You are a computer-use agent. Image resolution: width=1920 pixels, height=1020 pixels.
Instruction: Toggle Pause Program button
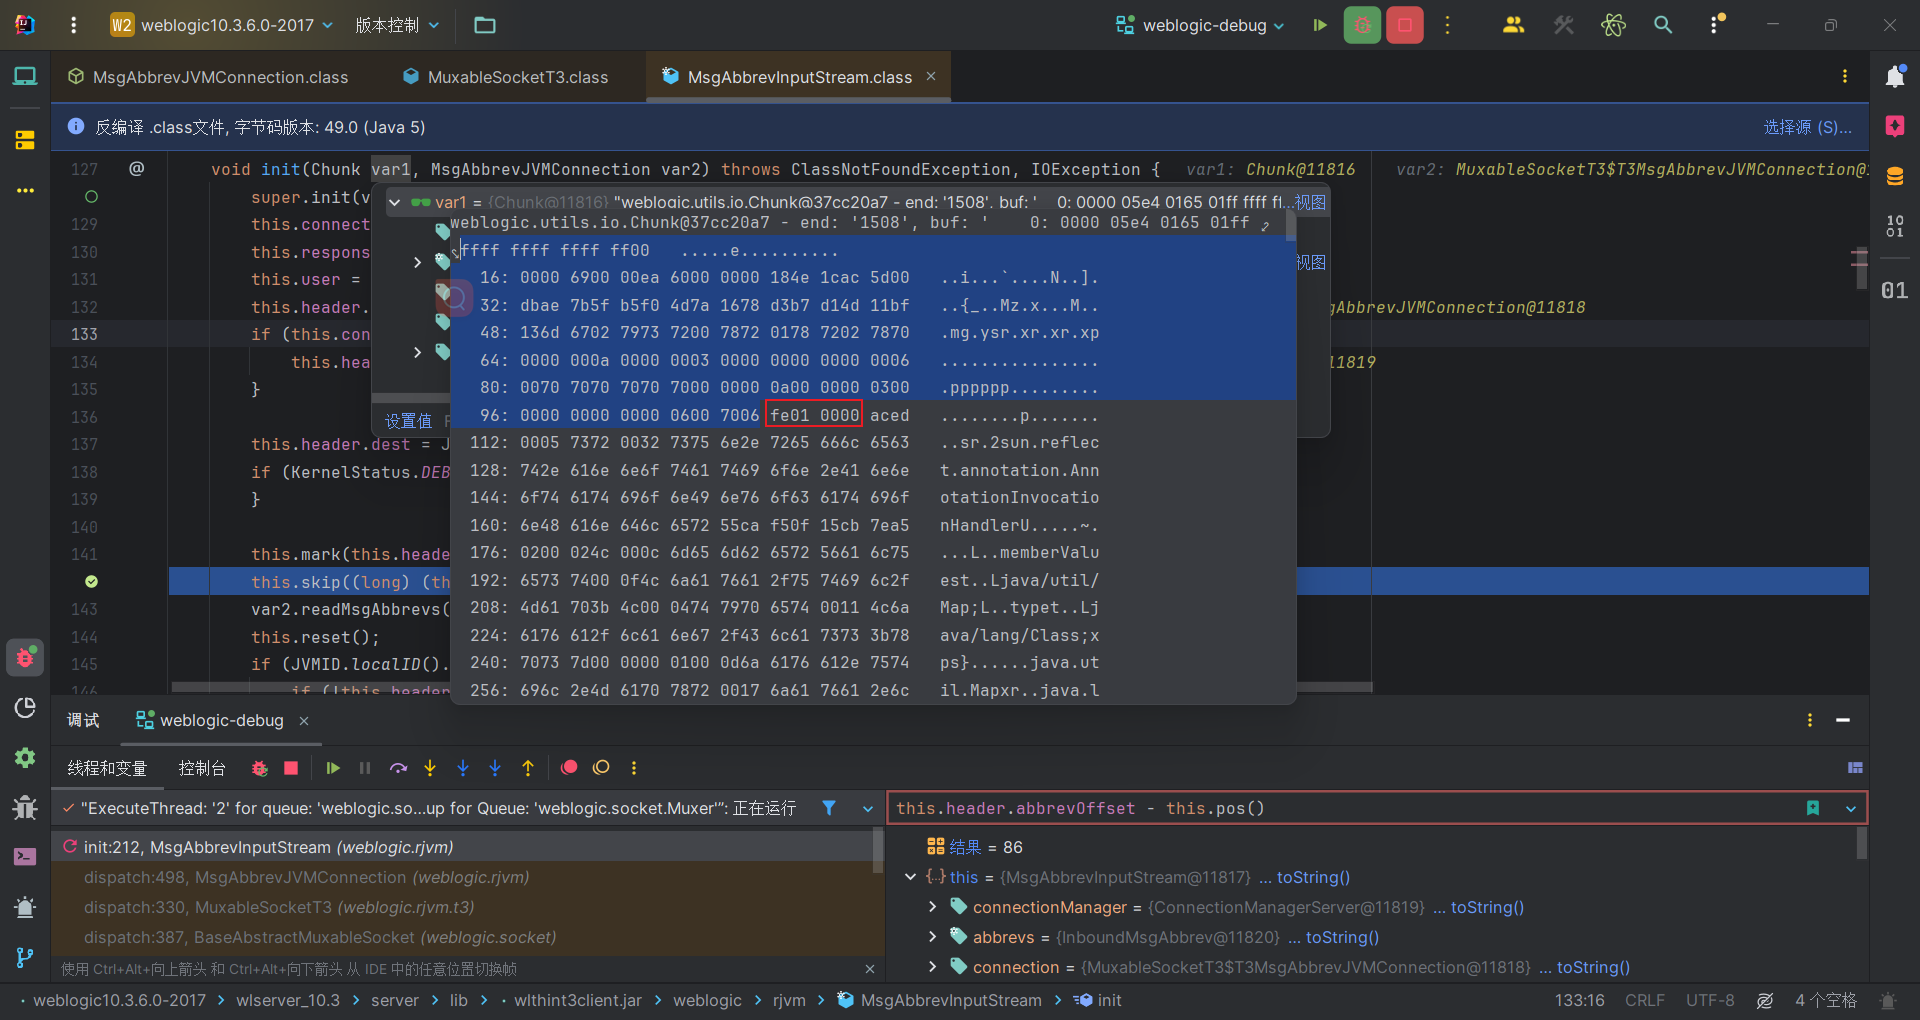point(365,768)
